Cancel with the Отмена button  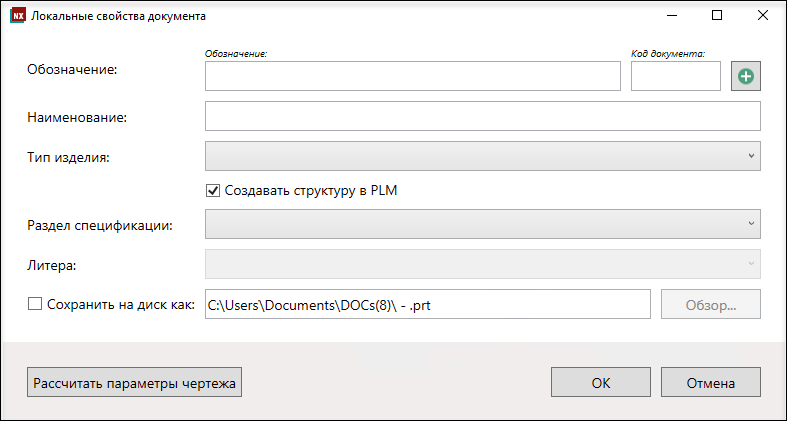pos(711,382)
